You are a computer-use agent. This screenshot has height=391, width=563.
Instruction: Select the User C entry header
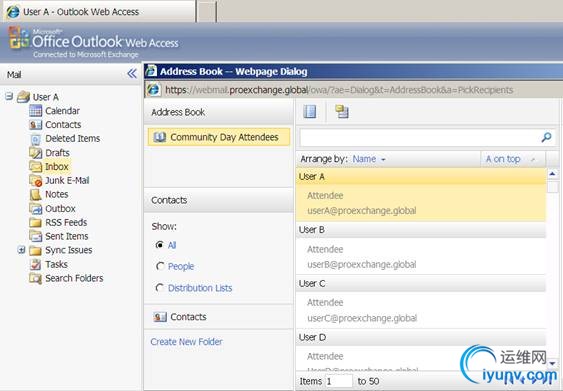421,283
